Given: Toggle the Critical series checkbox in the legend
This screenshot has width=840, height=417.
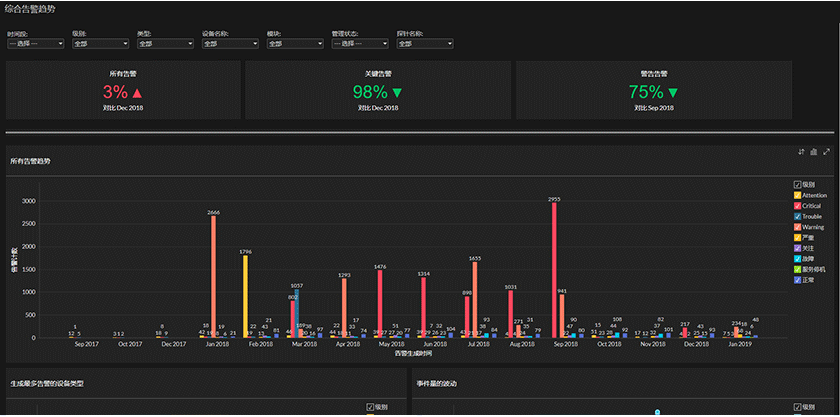Looking at the screenshot, I should 797,206.
